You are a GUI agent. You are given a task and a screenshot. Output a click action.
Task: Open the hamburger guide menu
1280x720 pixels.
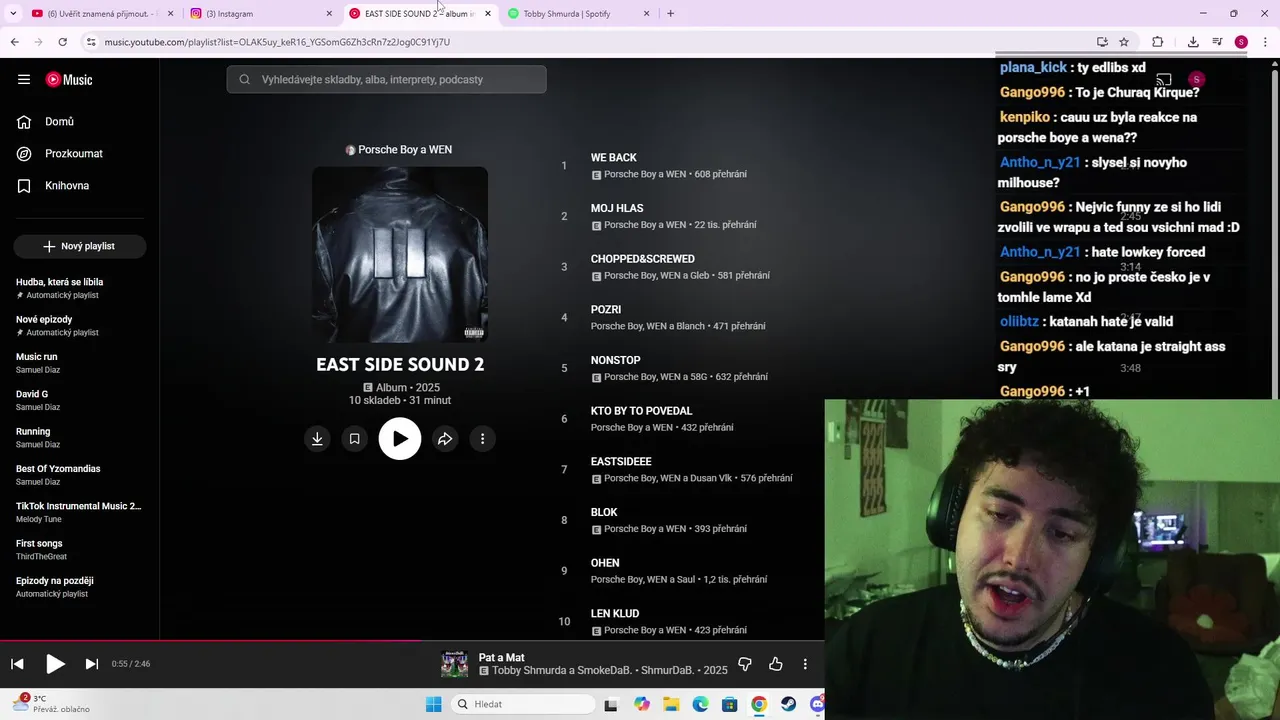point(24,79)
